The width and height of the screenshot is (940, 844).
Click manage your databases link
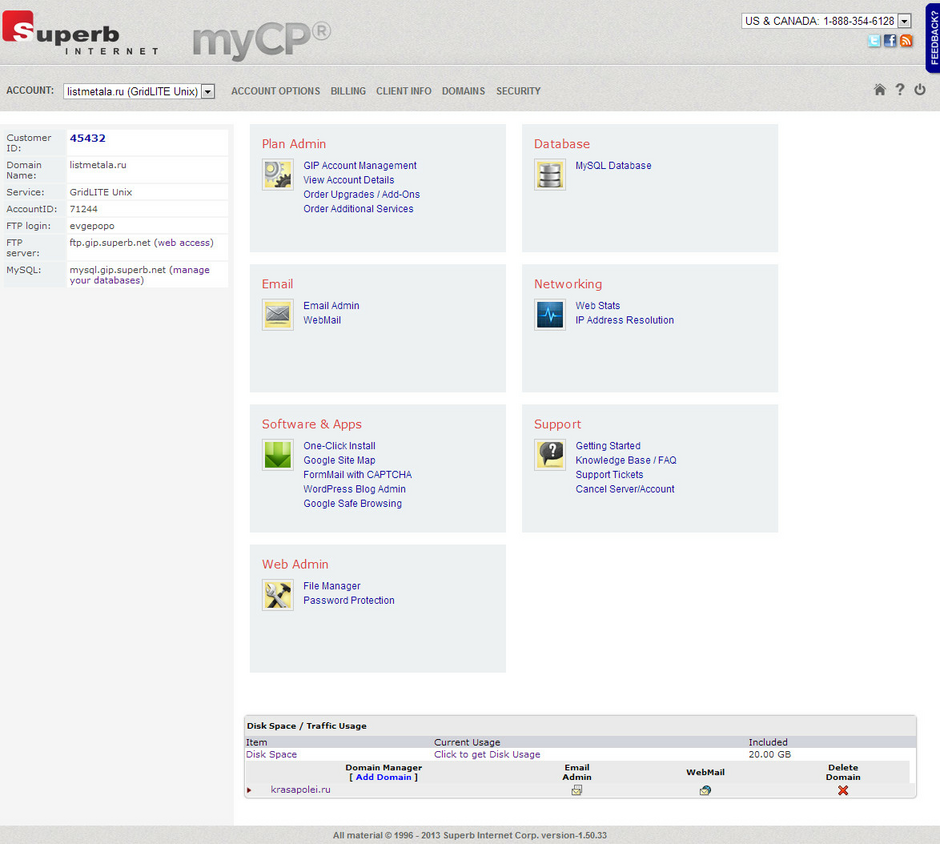coord(140,275)
